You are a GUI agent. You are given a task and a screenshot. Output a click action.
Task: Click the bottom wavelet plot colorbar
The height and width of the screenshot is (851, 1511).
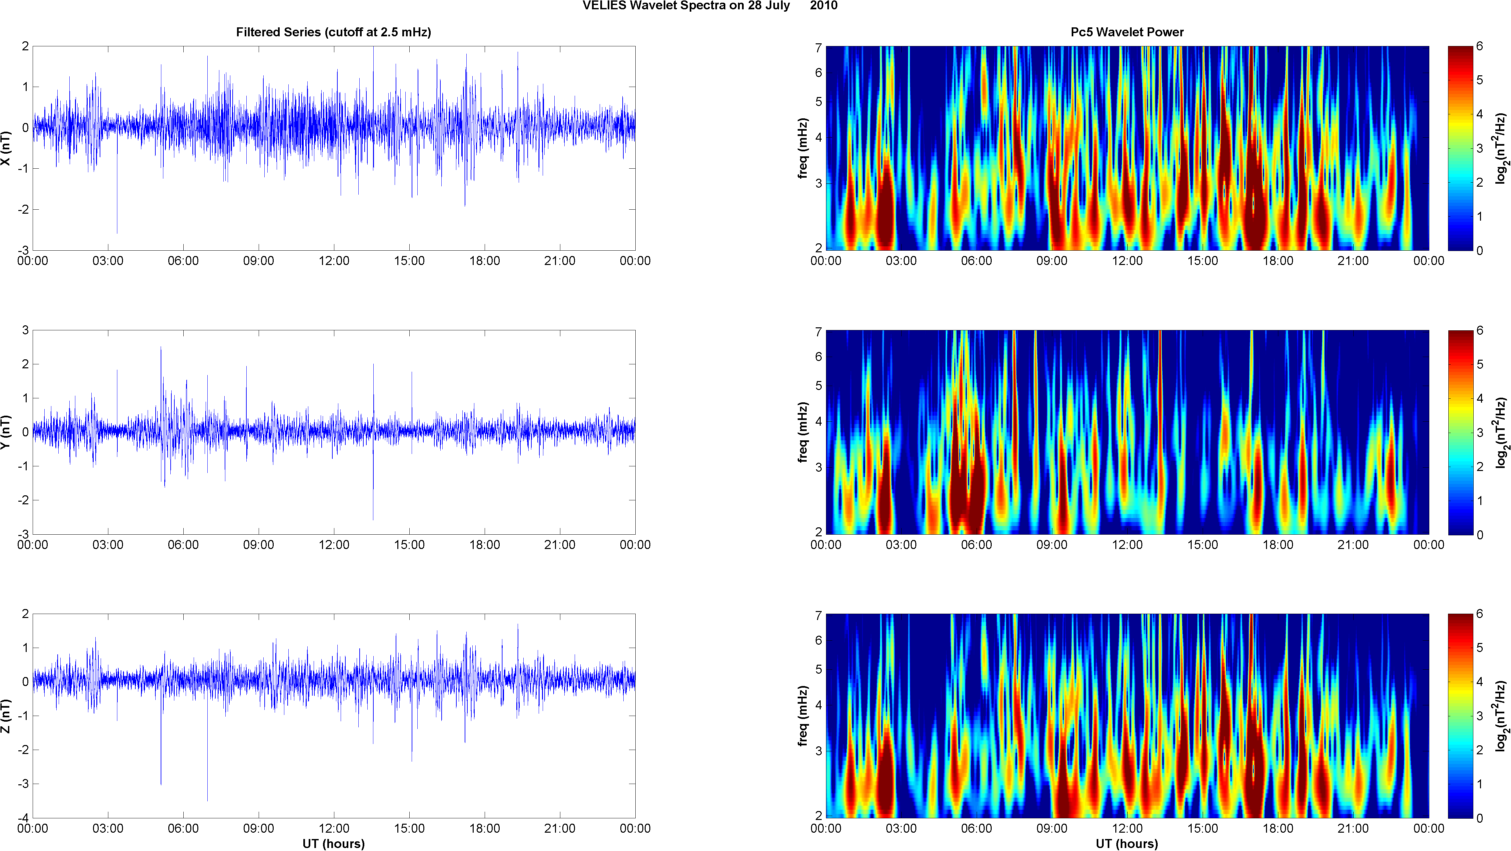(x=1460, y=716)
